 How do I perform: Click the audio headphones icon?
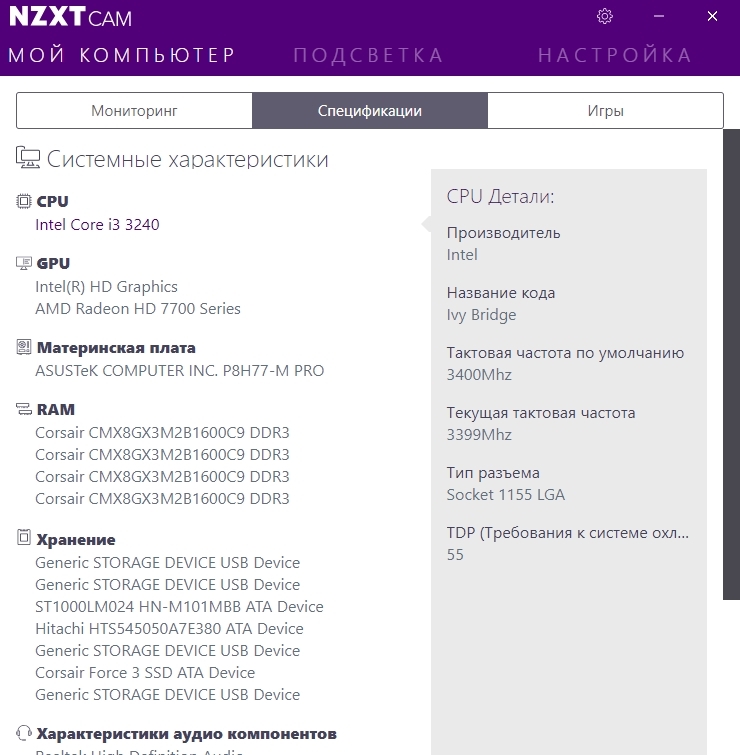point(24,733)
